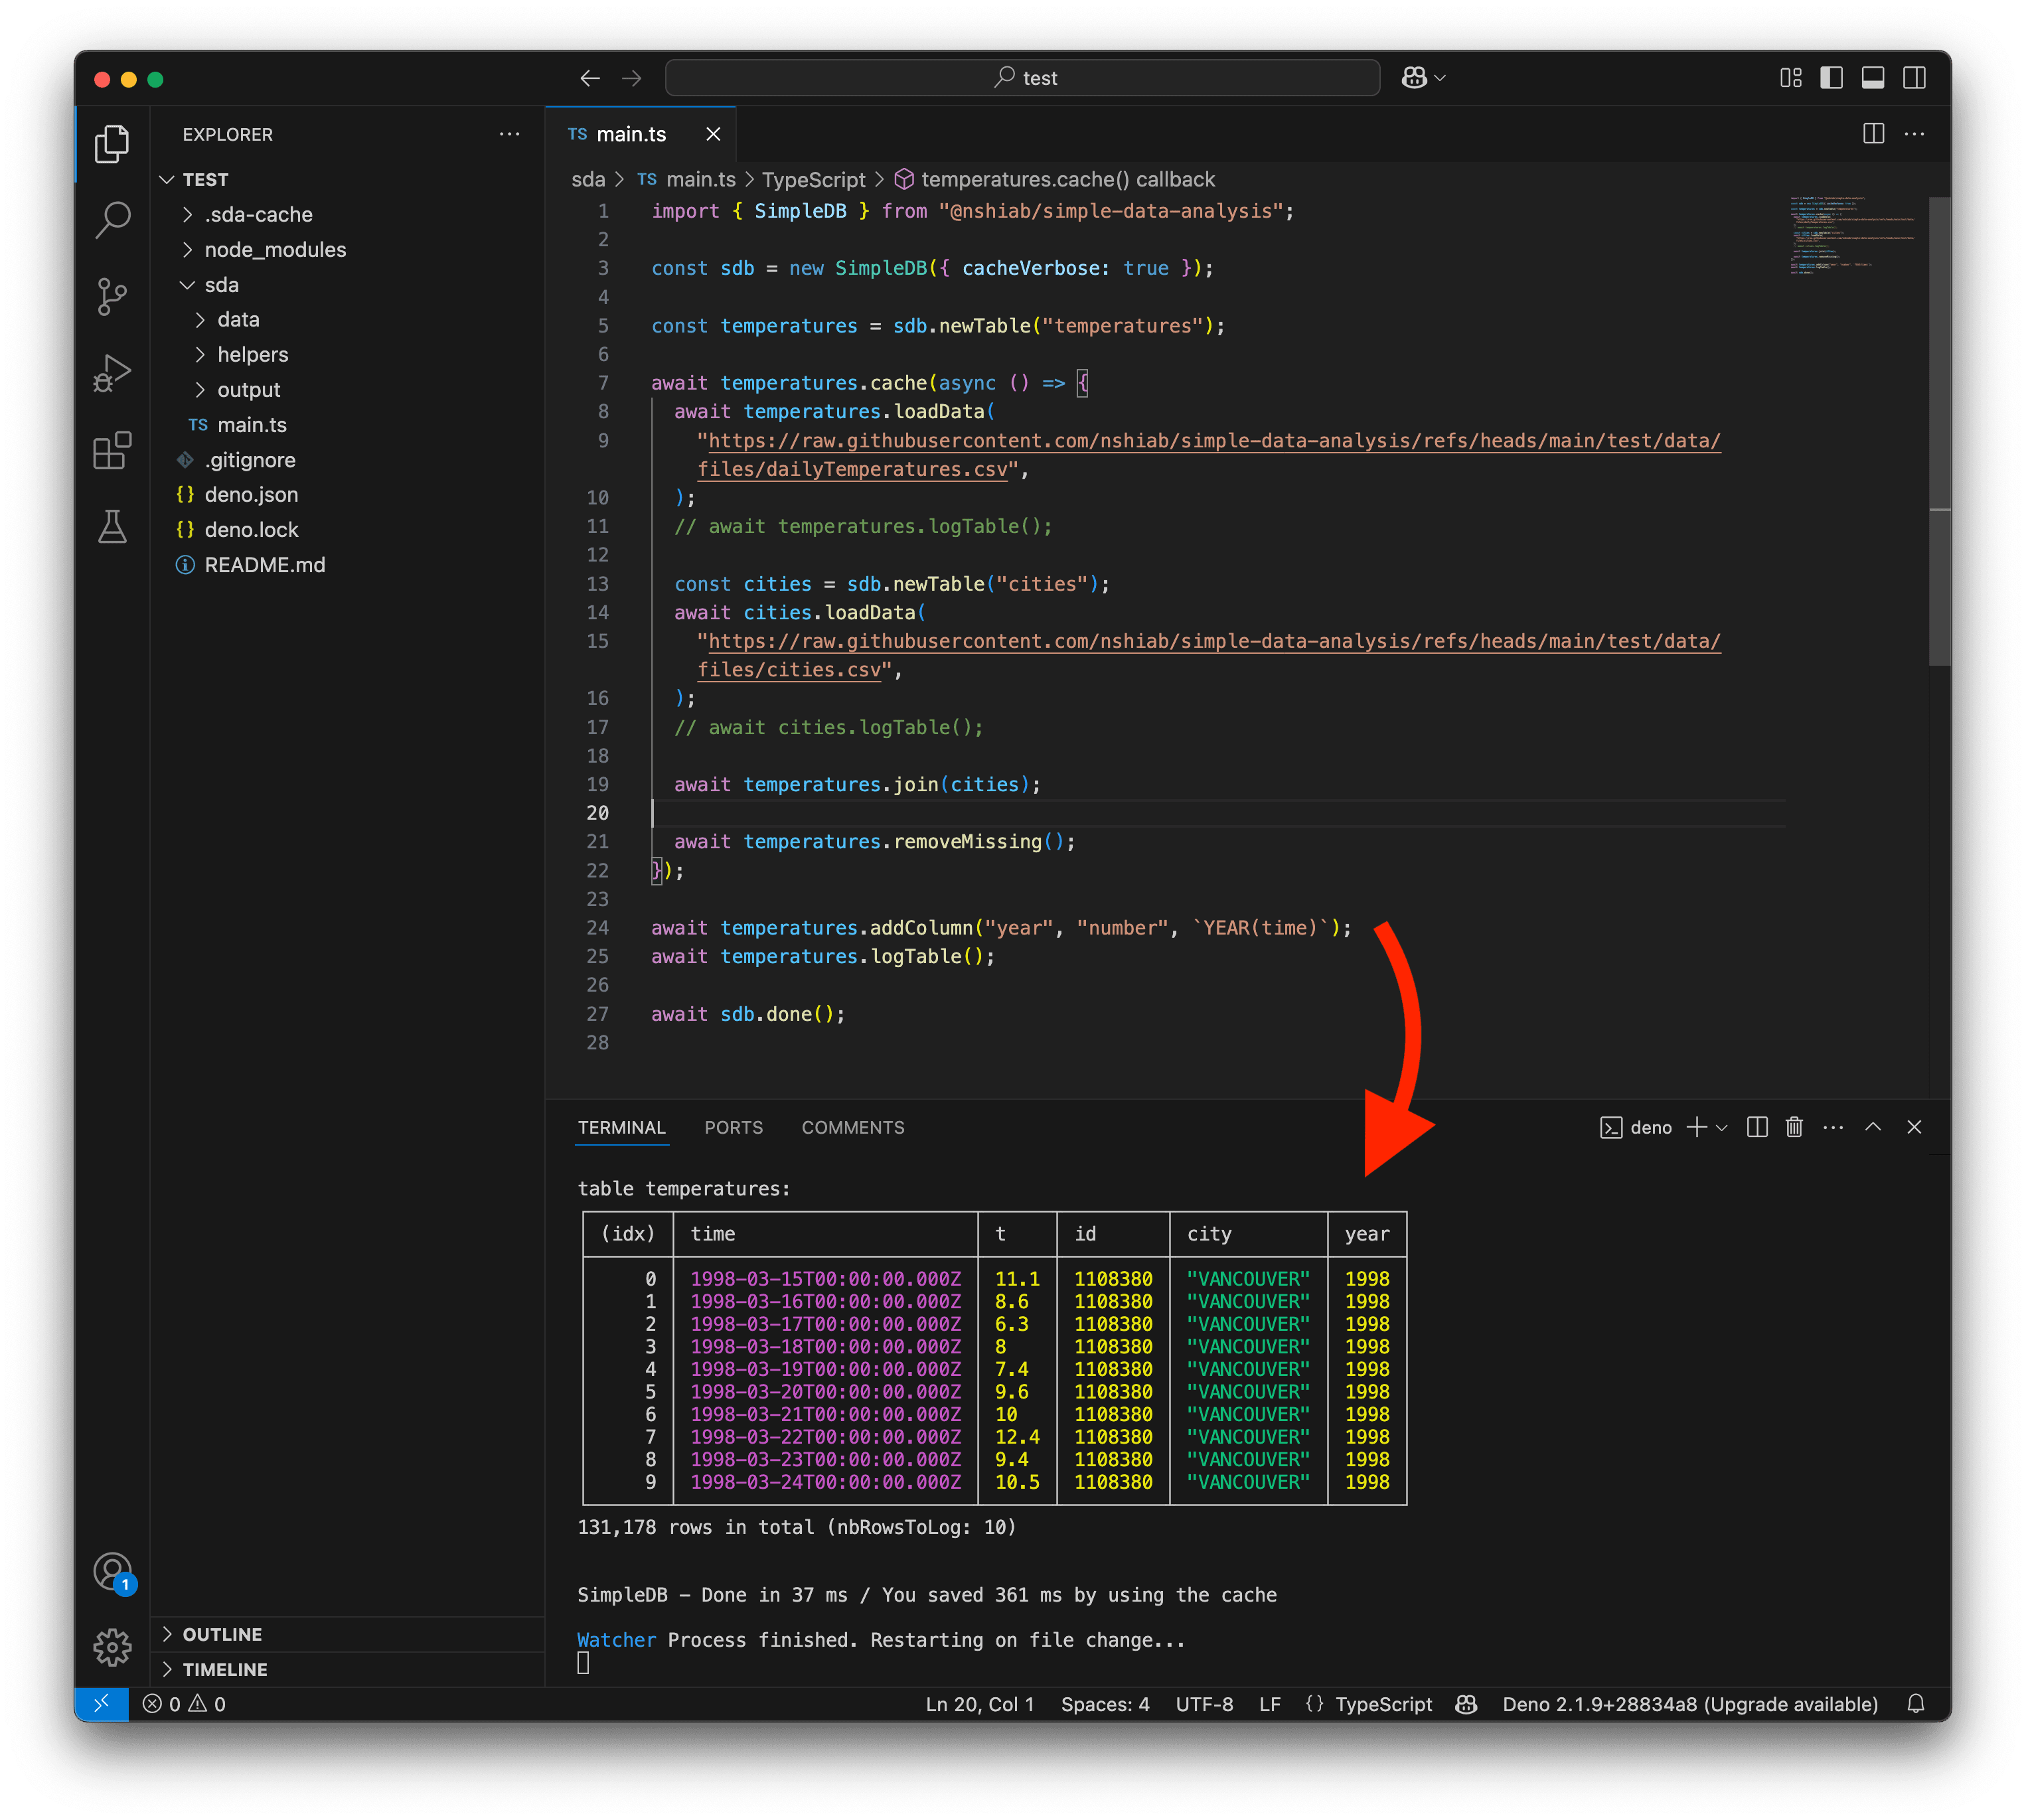
Task: Open main.ts in the file tree
Action: point(347,425)
